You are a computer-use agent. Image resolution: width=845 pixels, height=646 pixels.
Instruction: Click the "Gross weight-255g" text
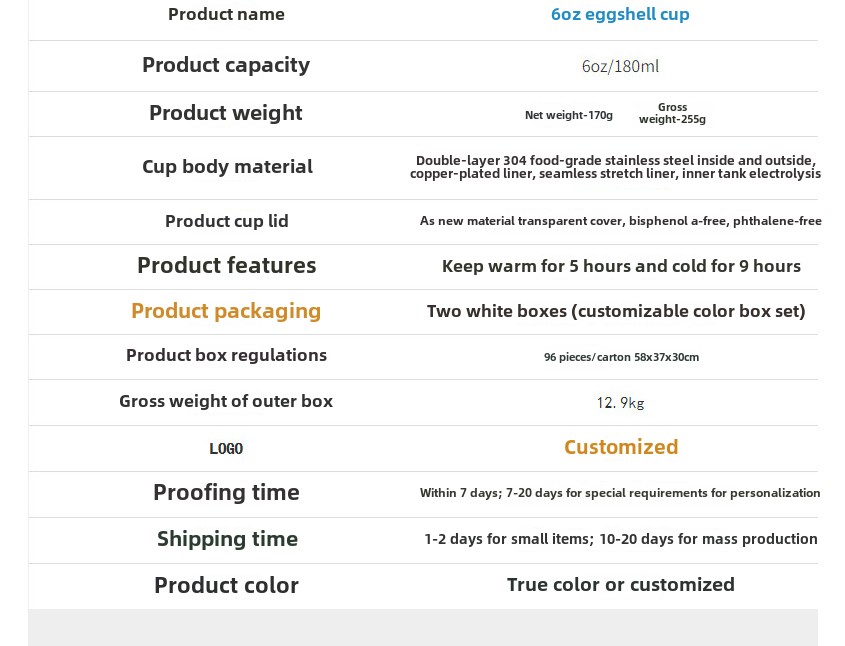pos(672,114)
